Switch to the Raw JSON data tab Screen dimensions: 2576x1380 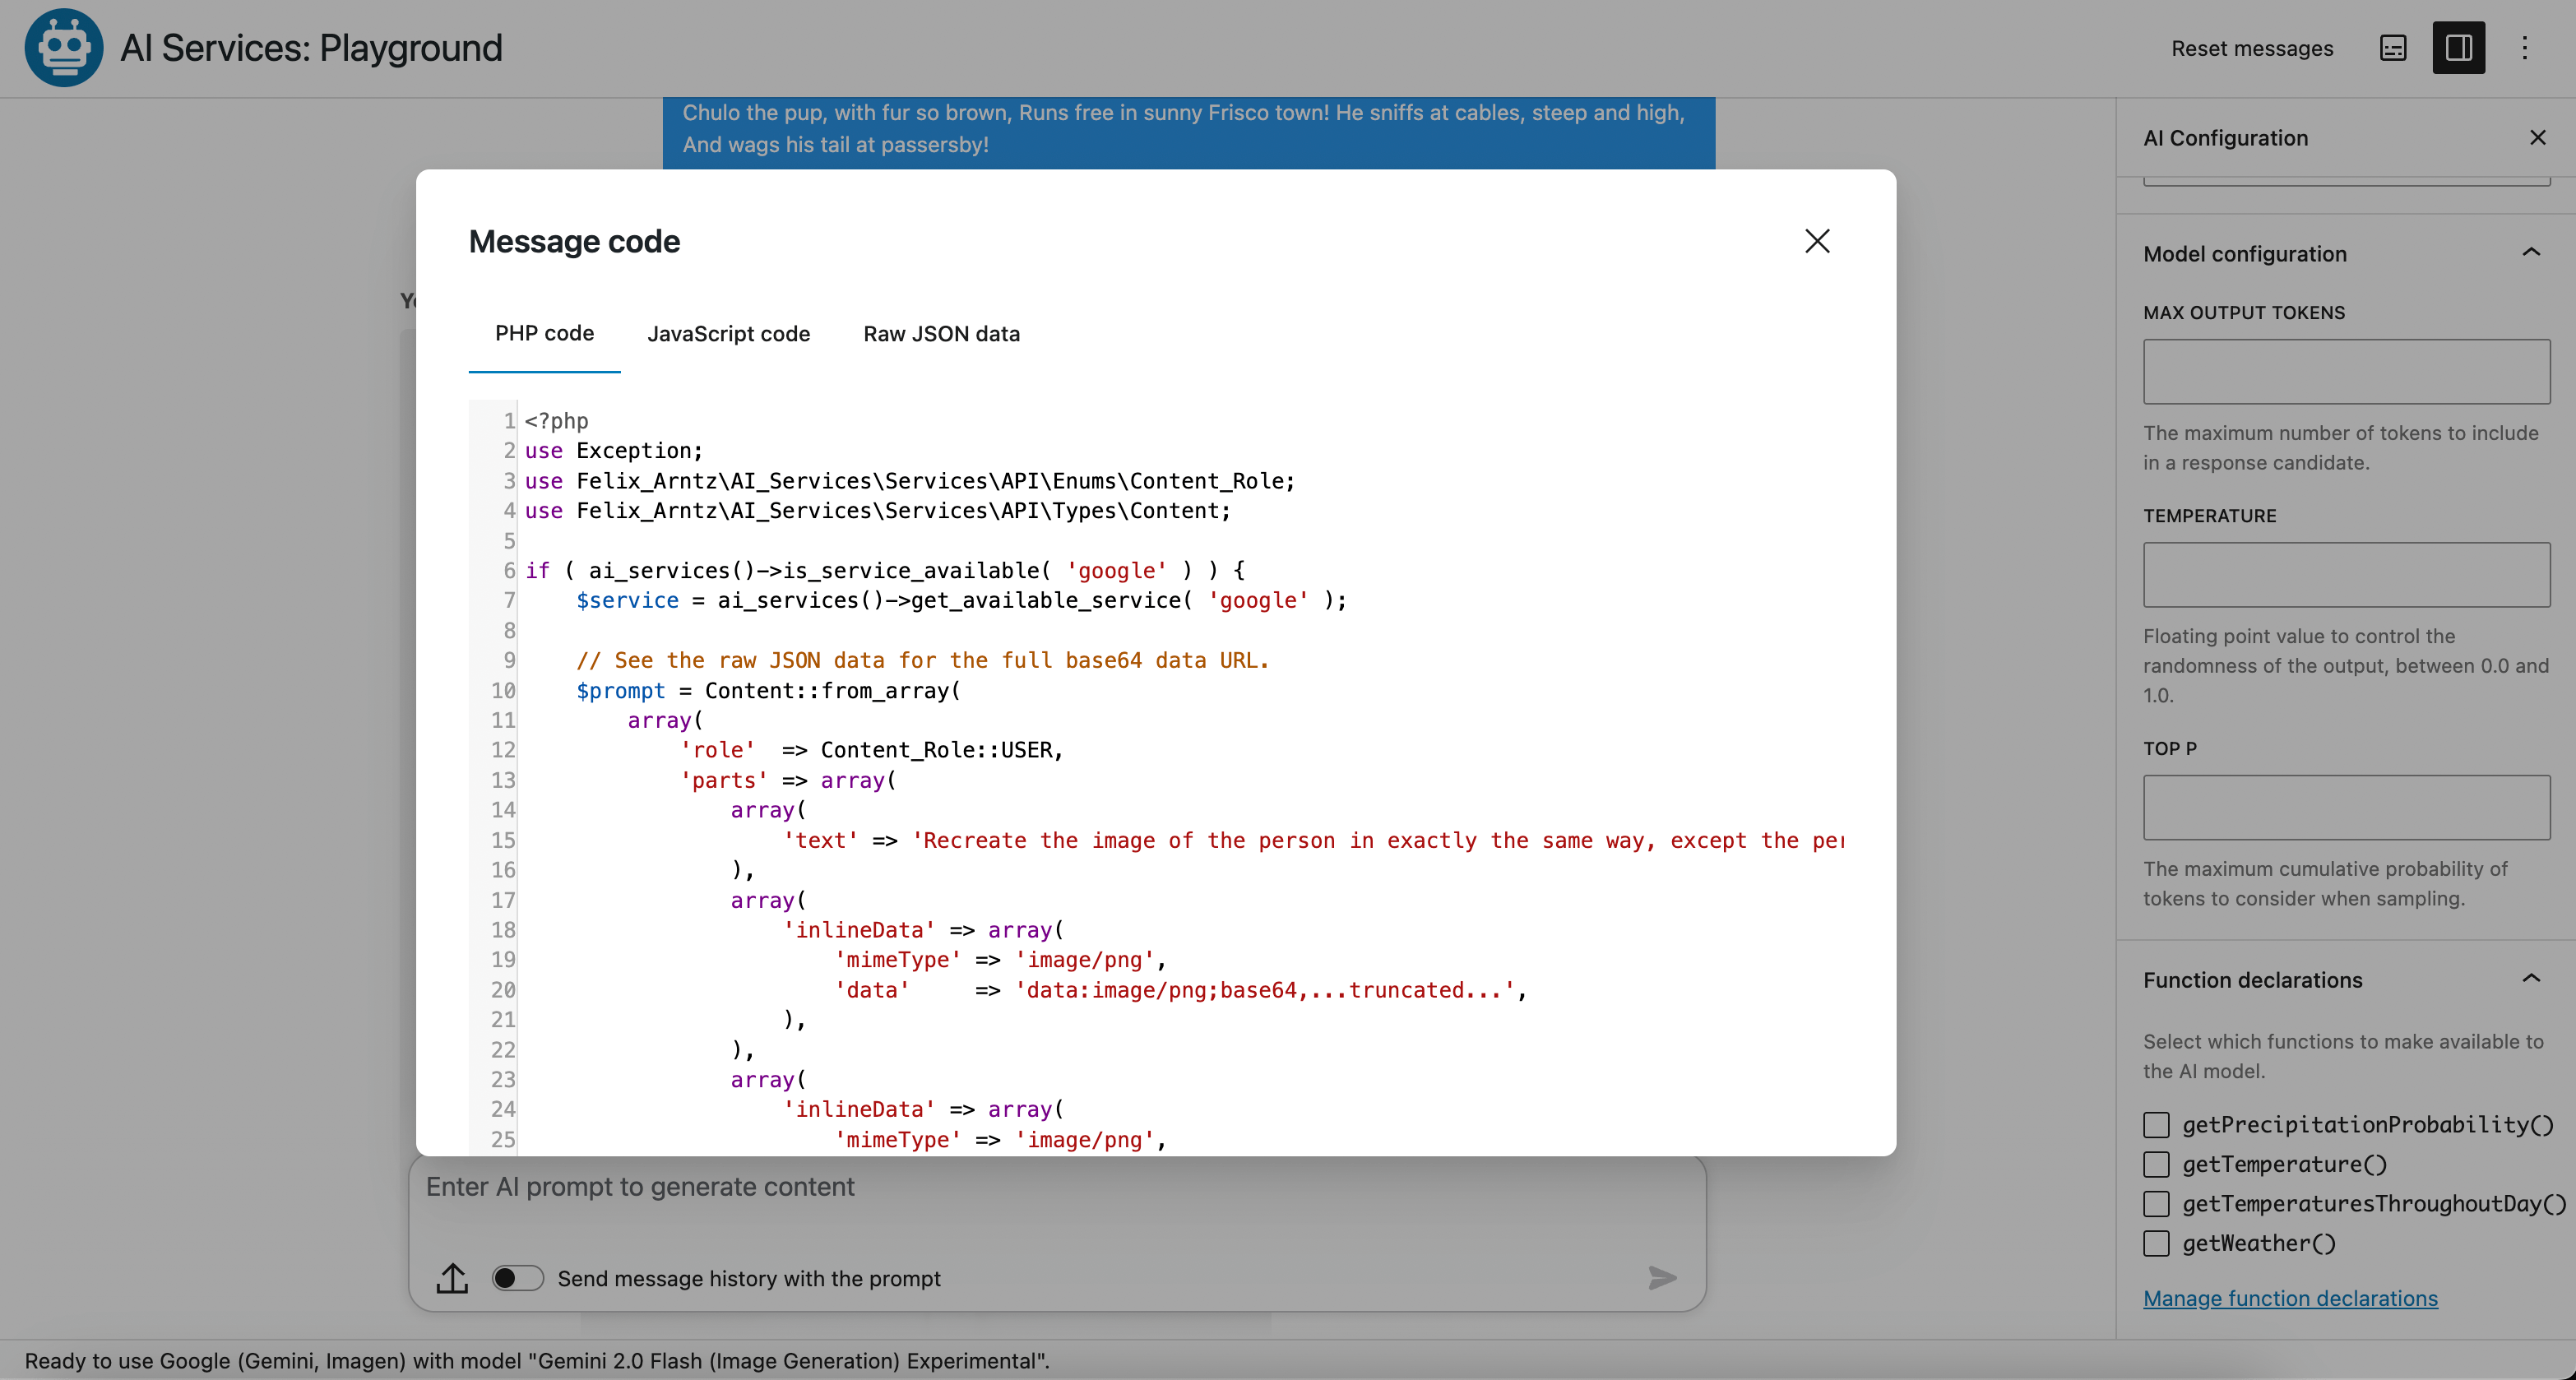point(941,334)
